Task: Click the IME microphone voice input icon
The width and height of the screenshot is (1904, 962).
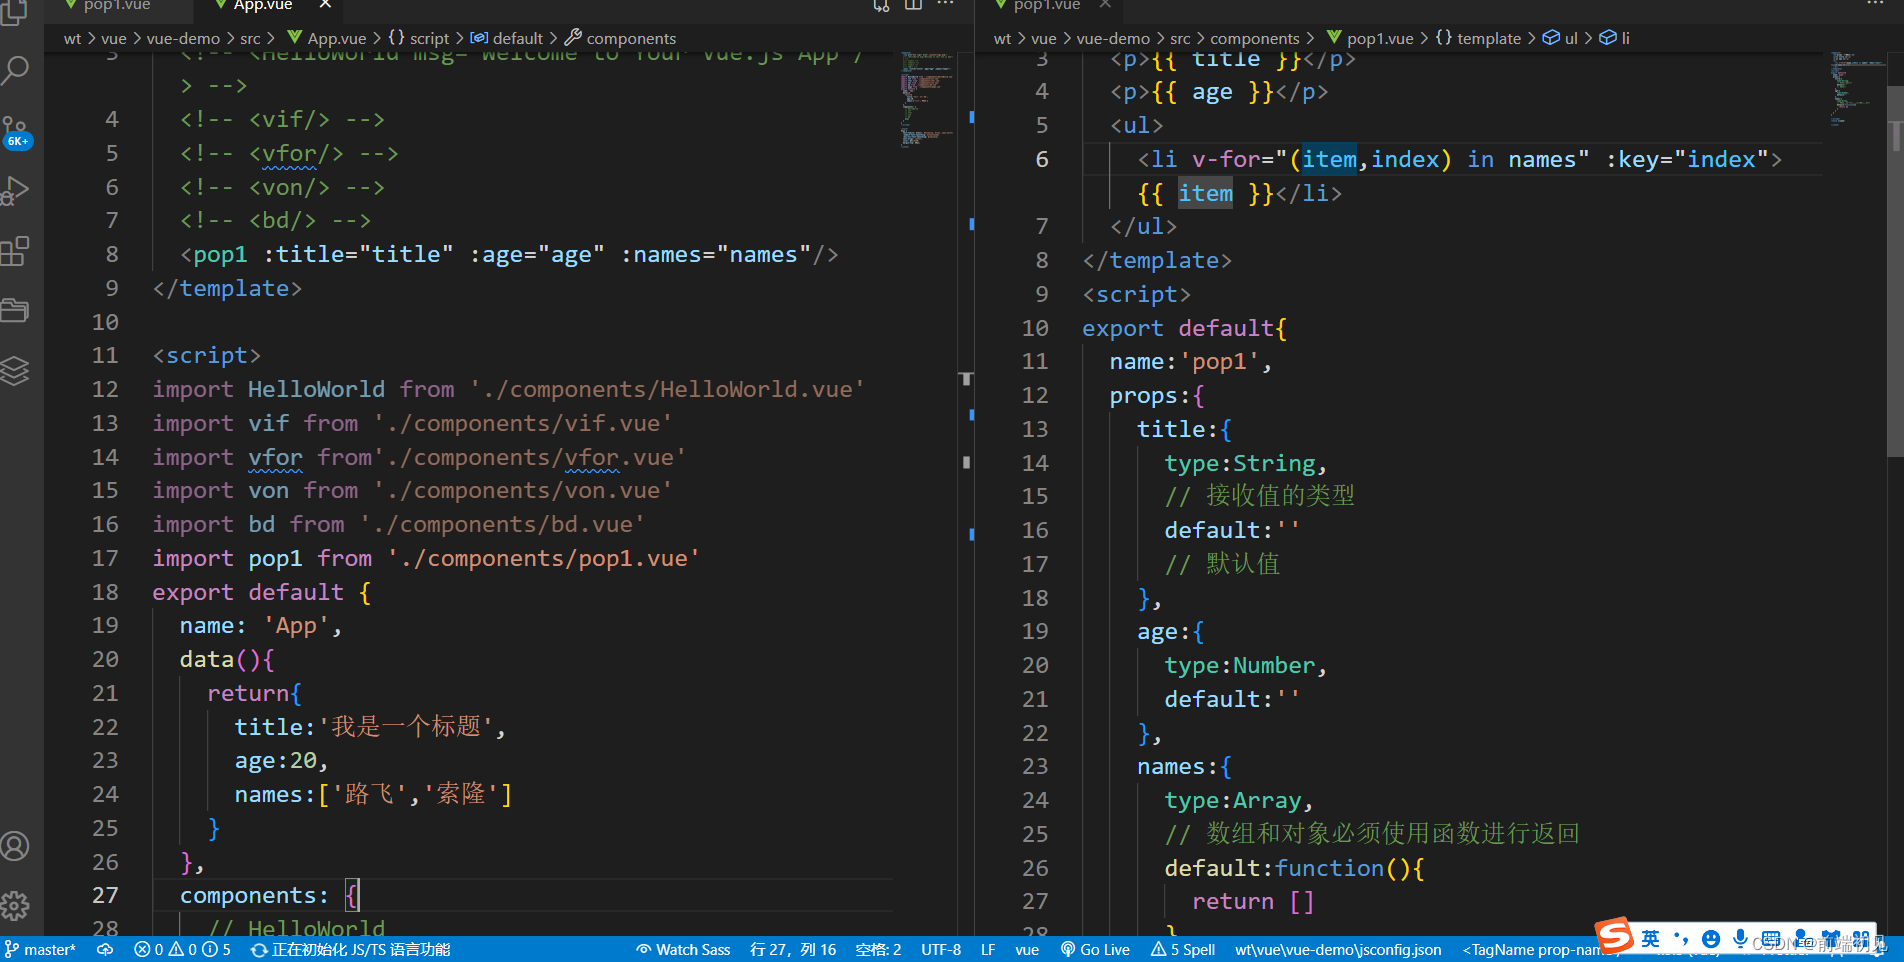Action: tap(1741, 938)
